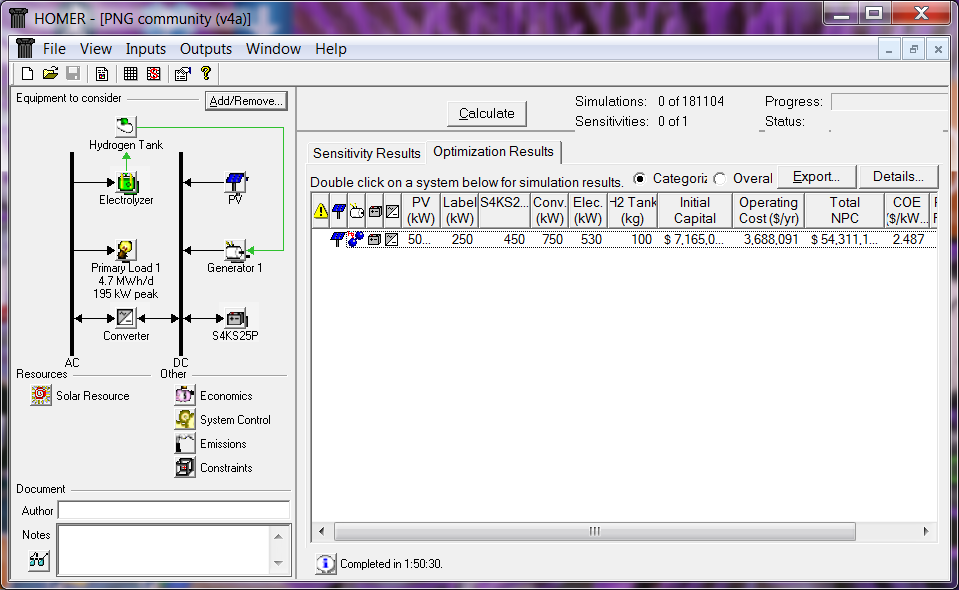
Task: Open a file using the folder icon
Action: [x=50, y=74]
